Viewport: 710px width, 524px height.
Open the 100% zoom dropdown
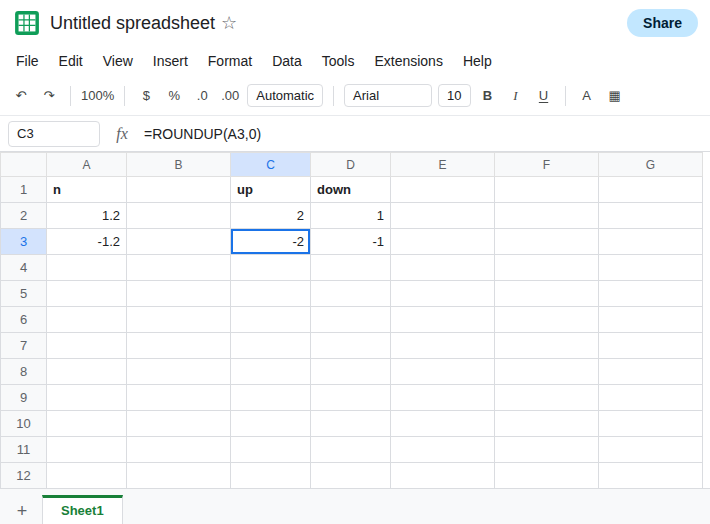pos(97,96)
